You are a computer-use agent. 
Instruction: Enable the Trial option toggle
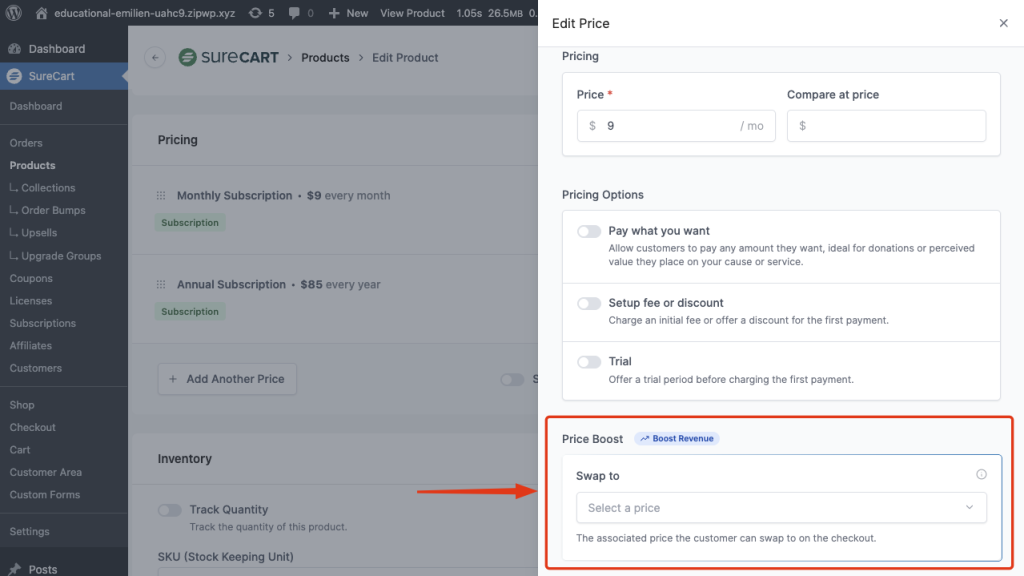pos(589,362)
